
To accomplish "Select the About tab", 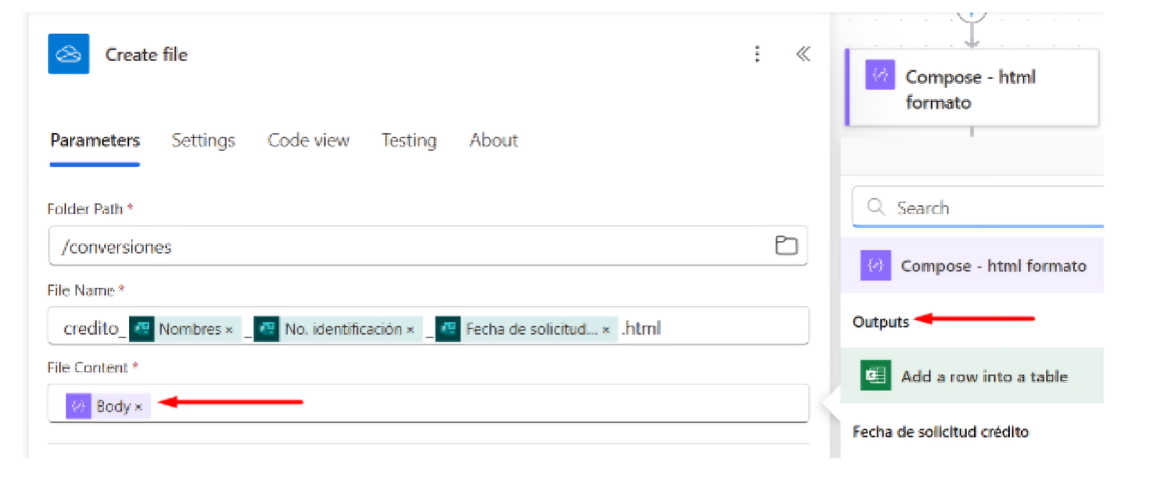I will click(x=494, y=140).
